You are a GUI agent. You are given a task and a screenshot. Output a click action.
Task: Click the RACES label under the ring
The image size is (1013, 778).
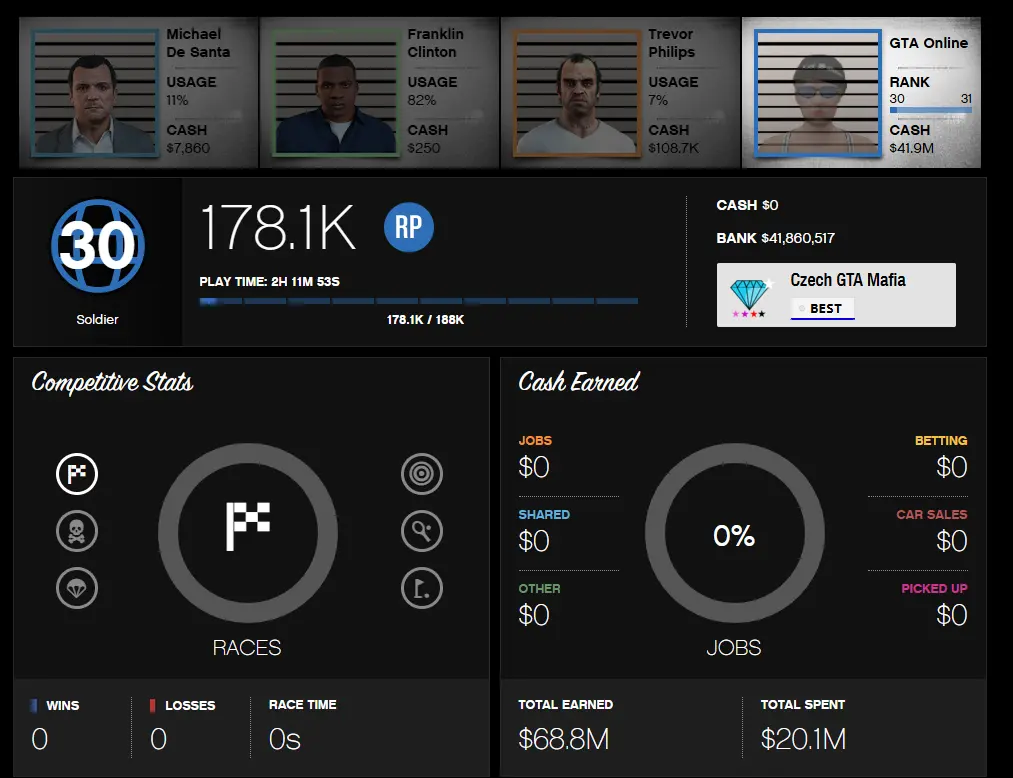[247, 647]
